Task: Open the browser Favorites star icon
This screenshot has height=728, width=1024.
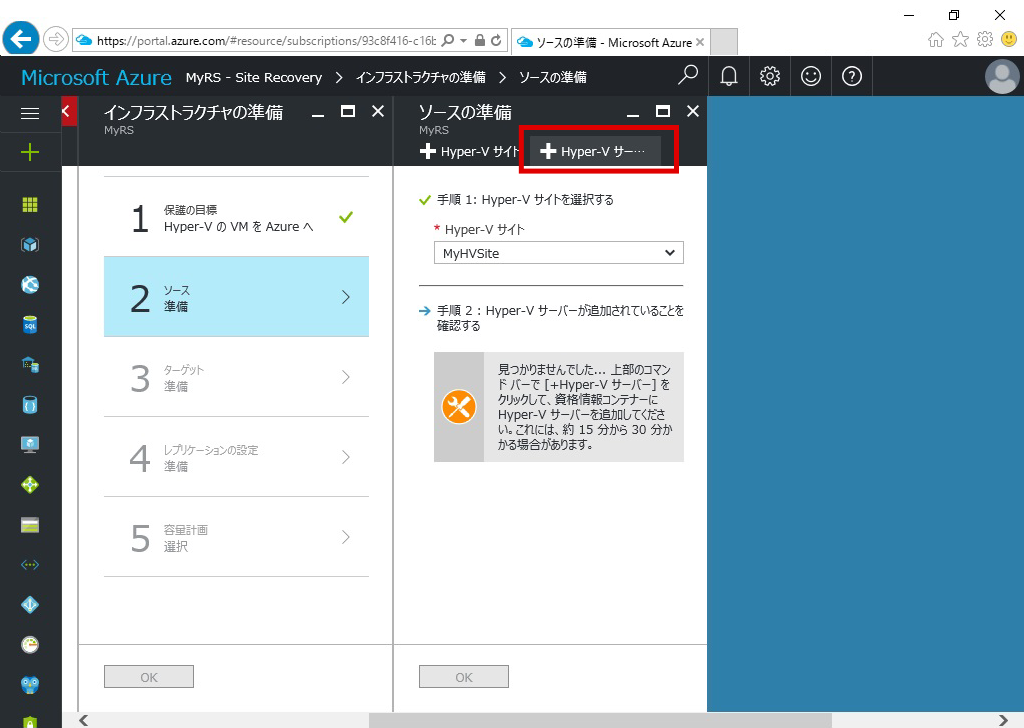Action: 960,40
